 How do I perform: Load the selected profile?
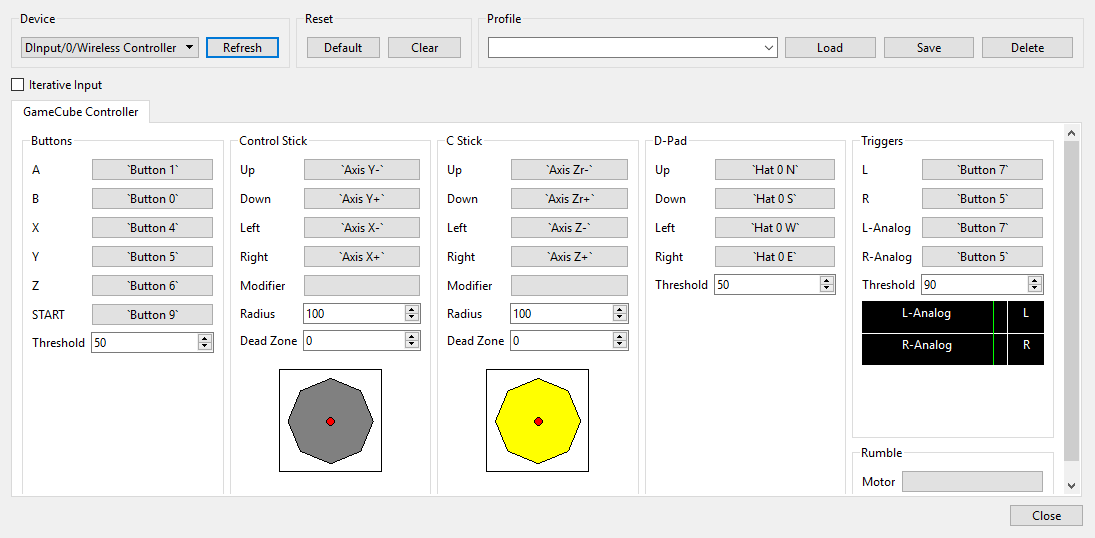829,48
